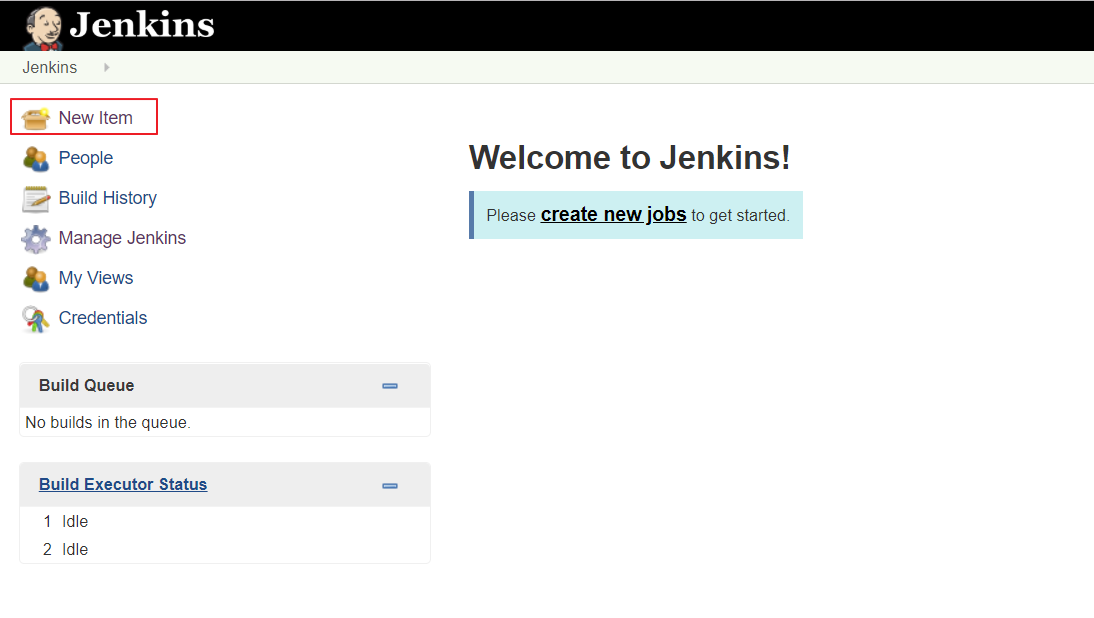1094x618 pixels.
Task: Open the Credentials text link
Action: (102, 318)
